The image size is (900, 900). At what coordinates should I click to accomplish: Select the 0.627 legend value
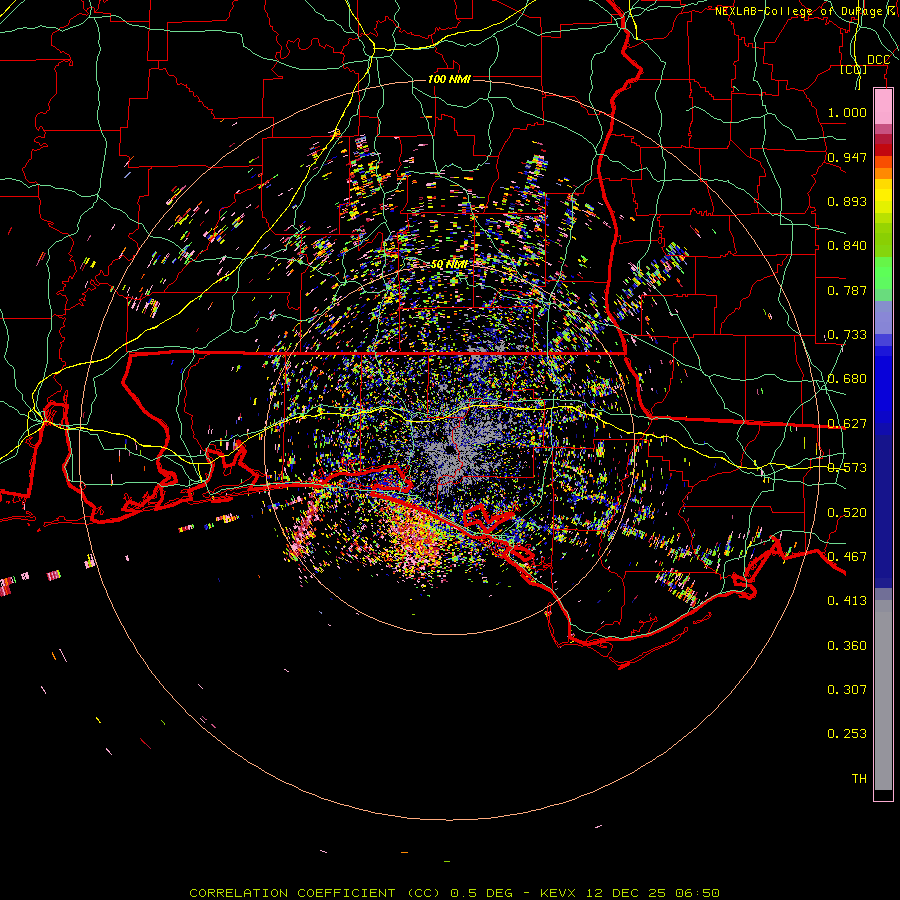pos(847,424)
